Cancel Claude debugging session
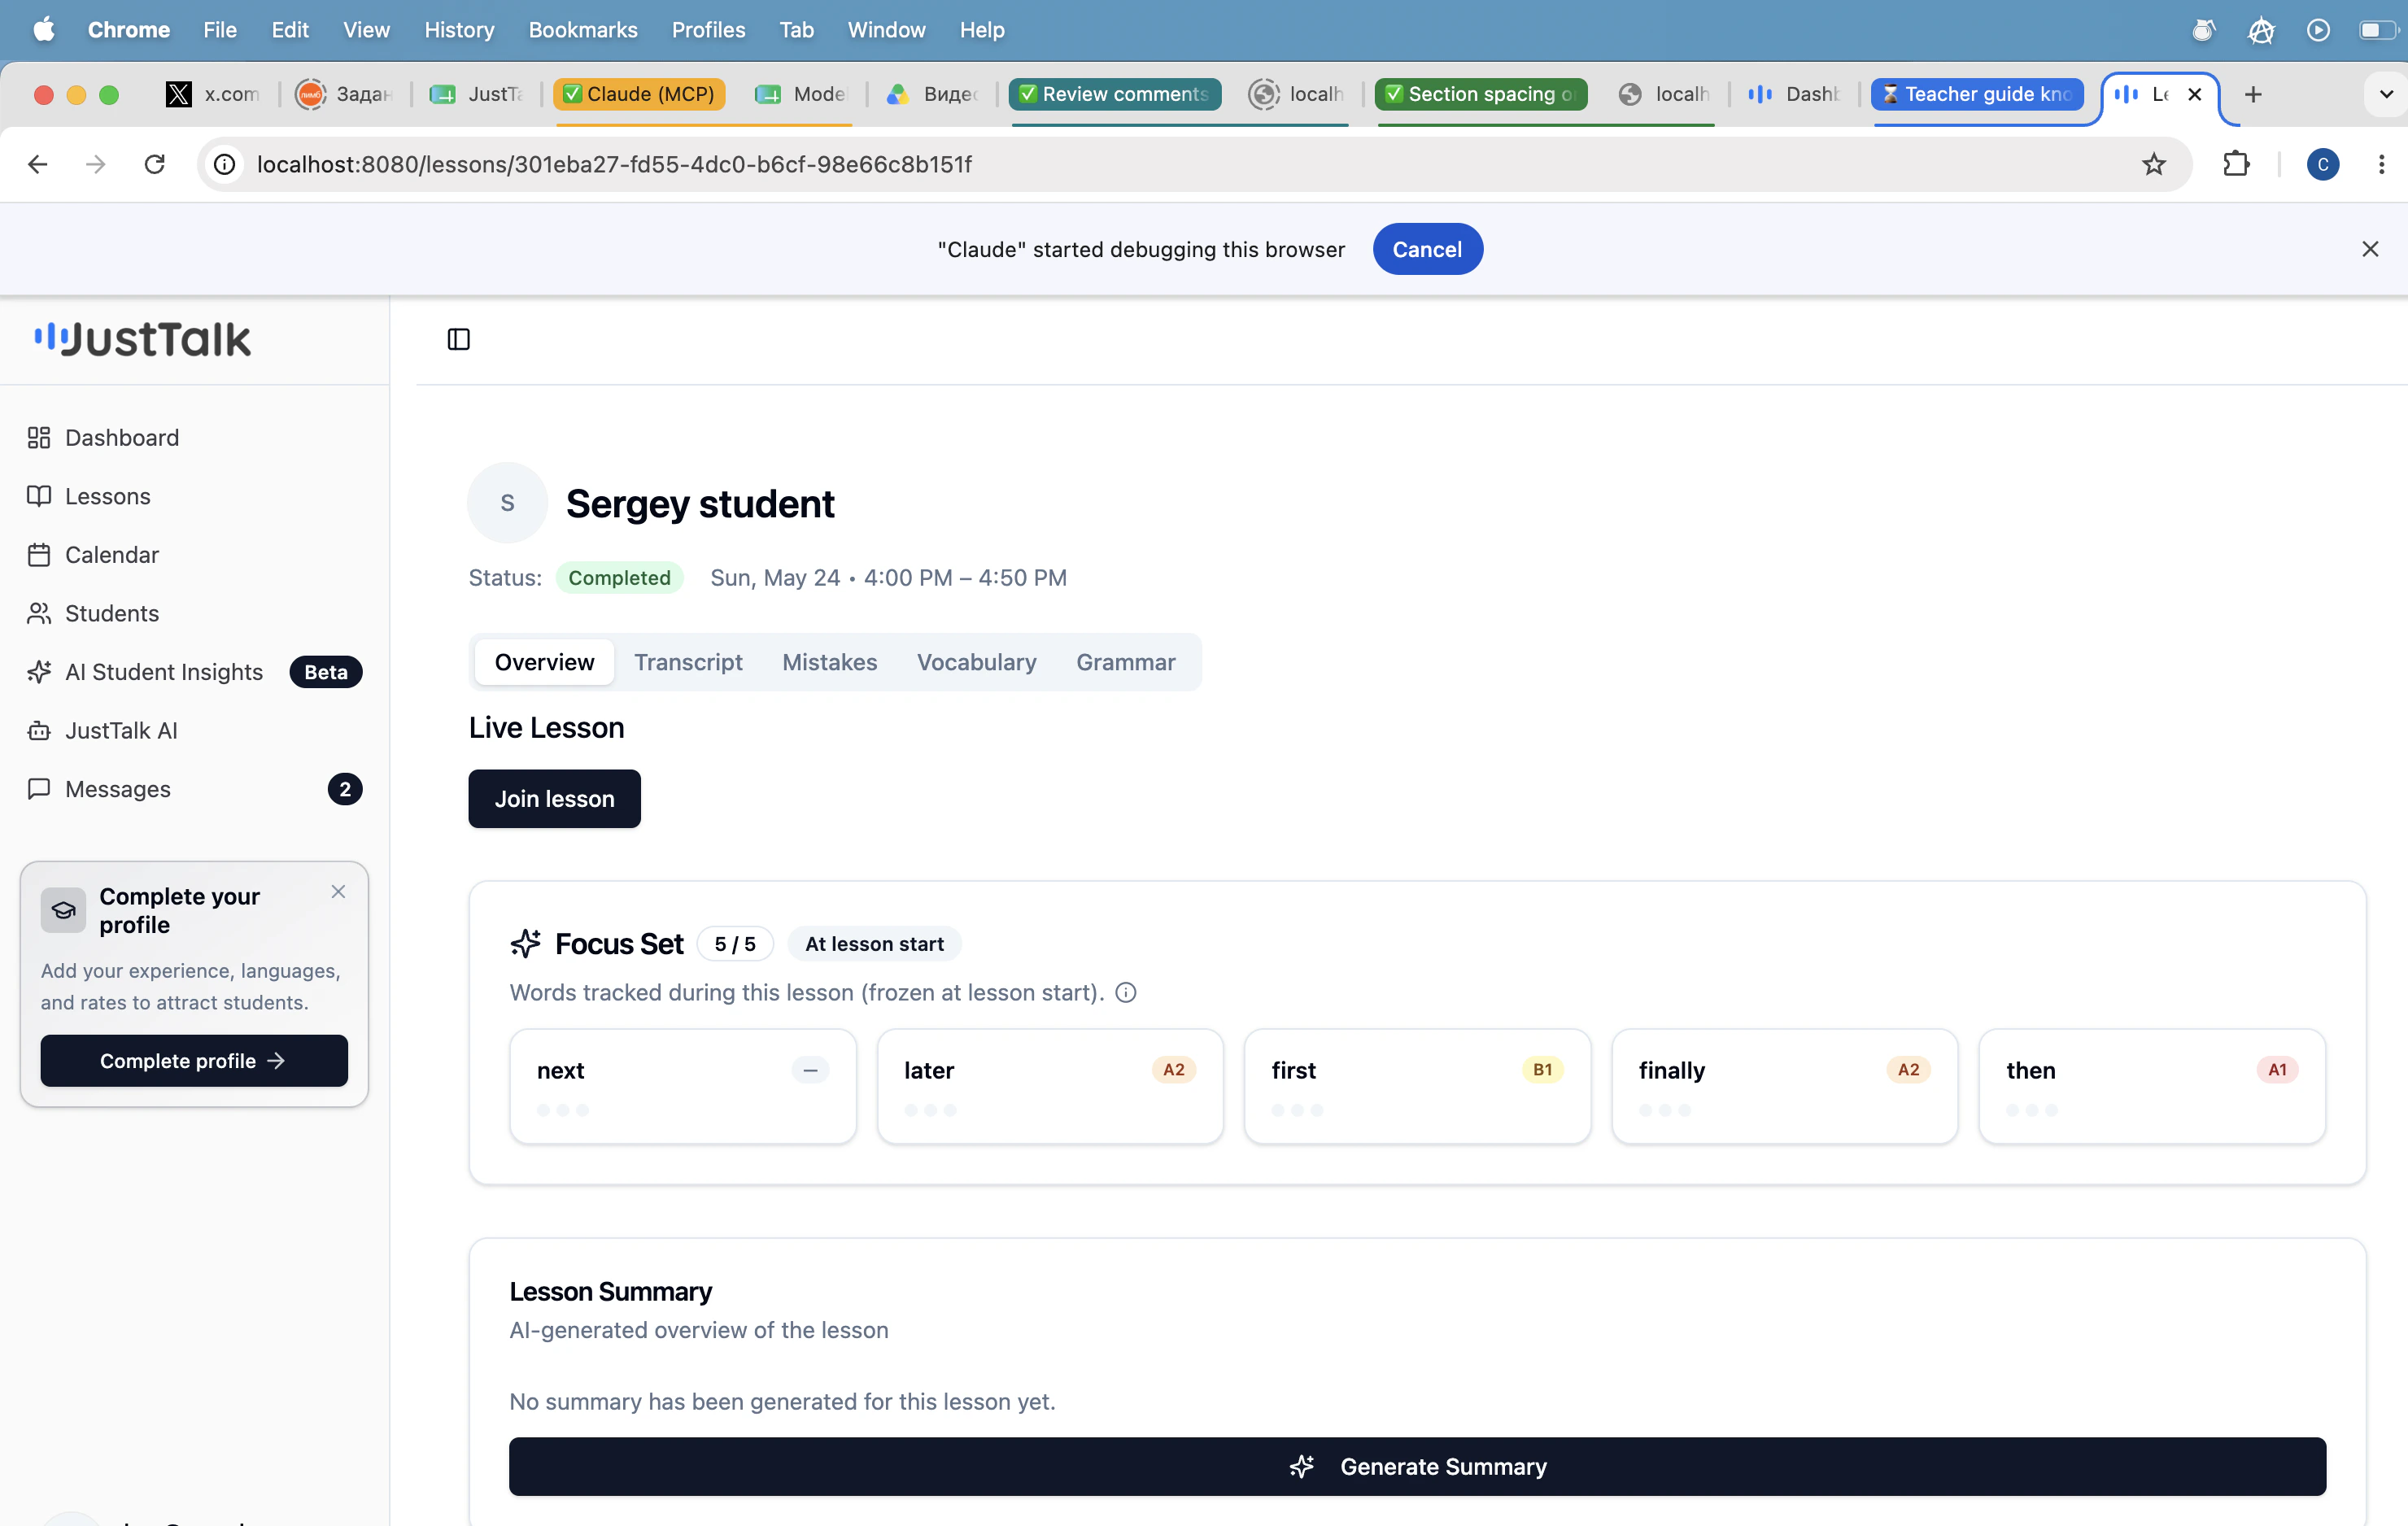The height and width of the screenshot is (1526, 2408). (1427, 249)
